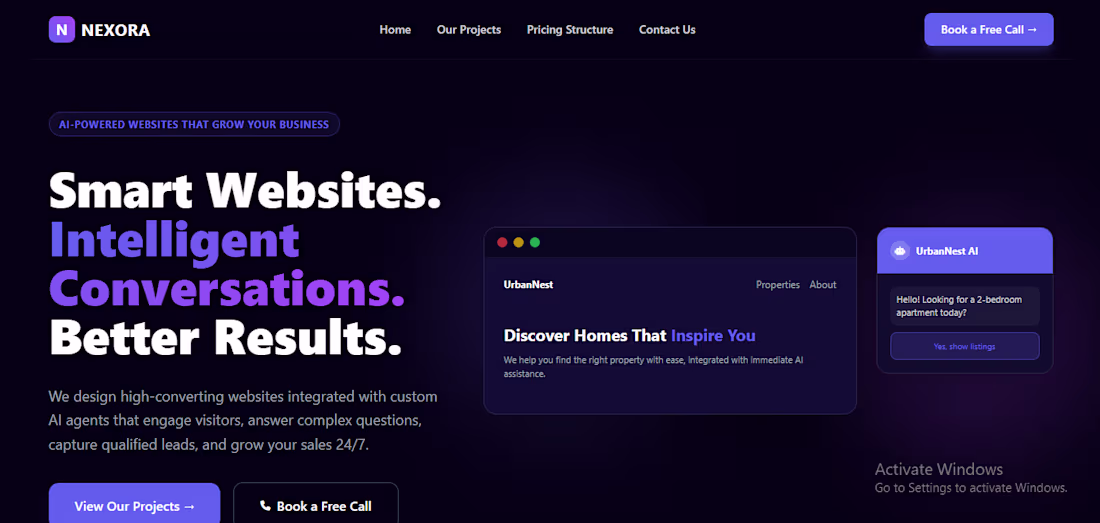Click the Yes, show listings button

point(965,346)
